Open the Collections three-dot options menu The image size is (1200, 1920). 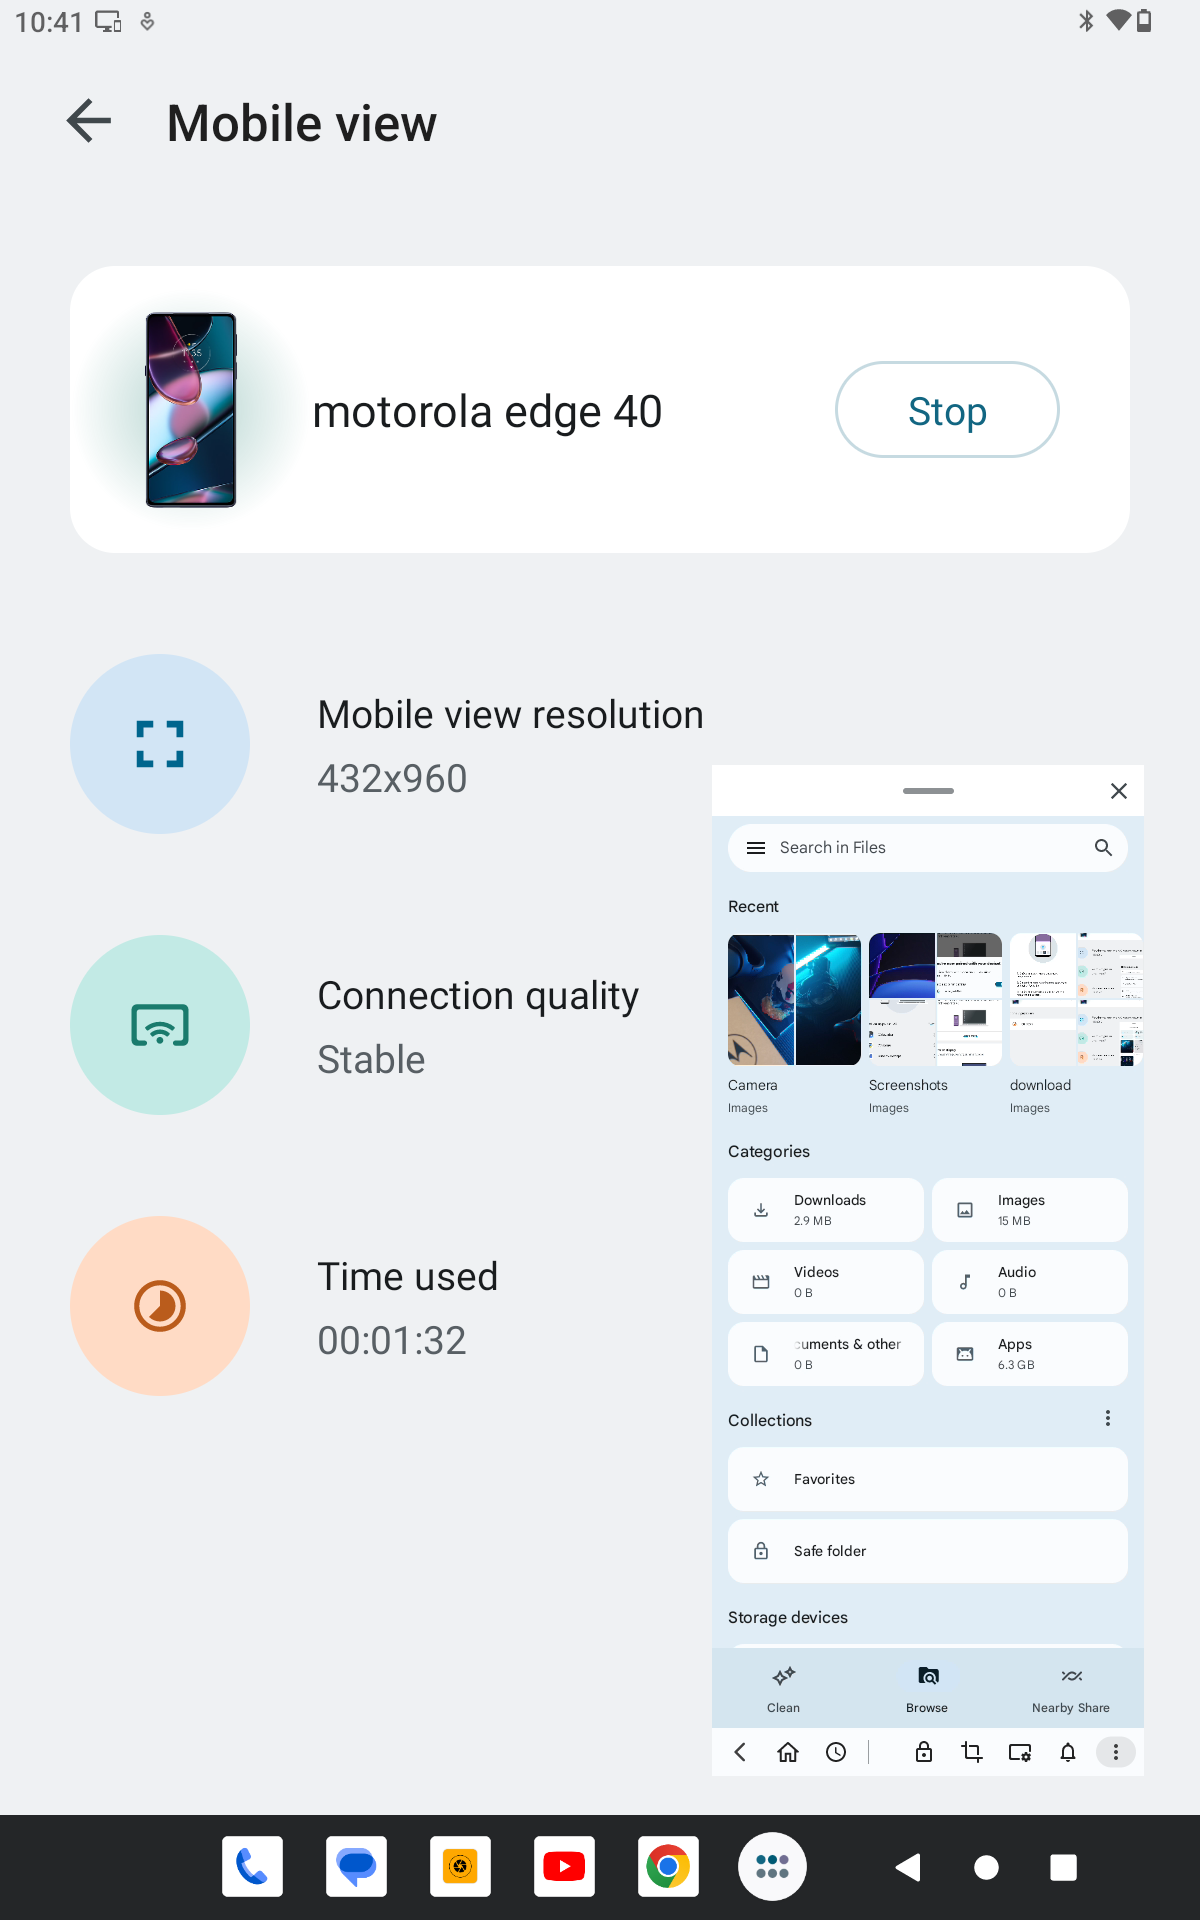[x=1107, y=1418]
